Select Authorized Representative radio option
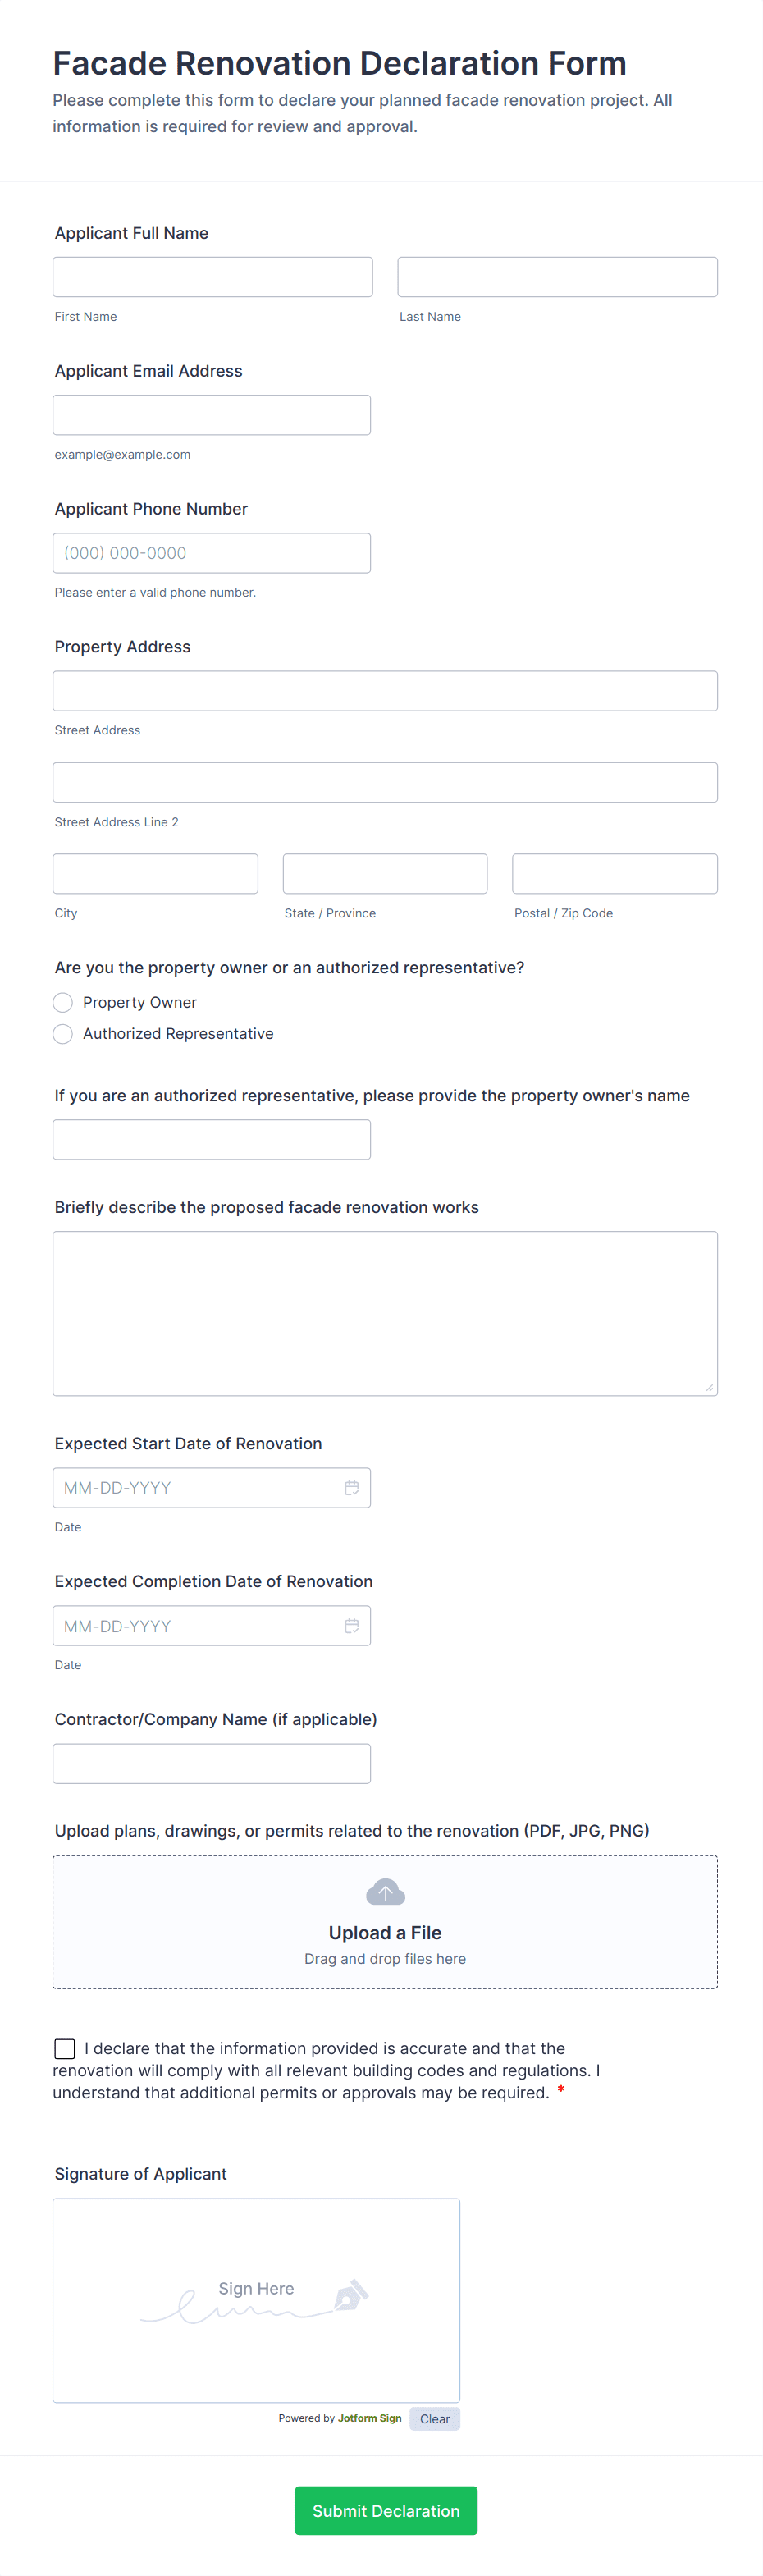Screen dimensions: 763x2576 (63, 1034)
